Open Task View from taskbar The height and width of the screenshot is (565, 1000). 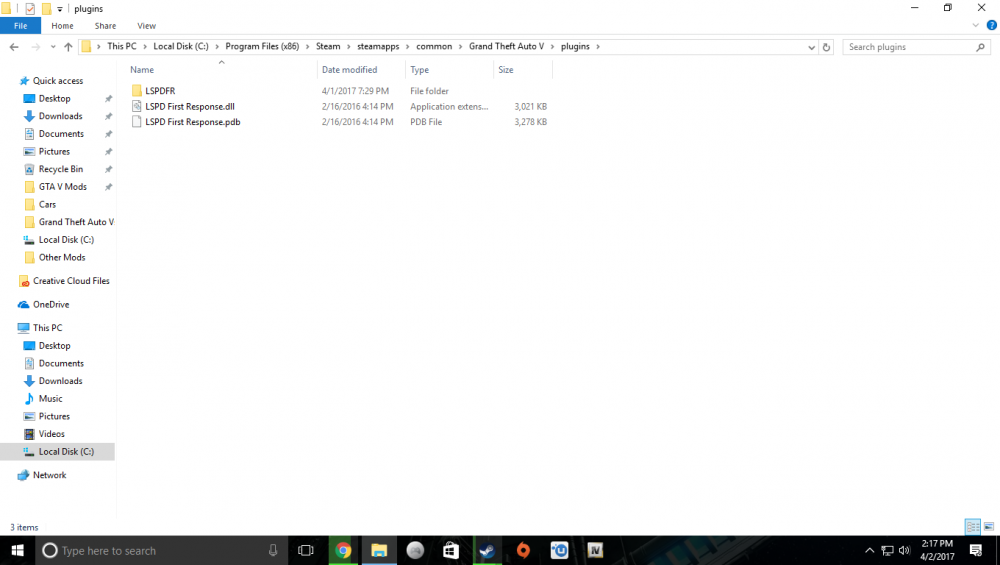click(x=306, y=550)
